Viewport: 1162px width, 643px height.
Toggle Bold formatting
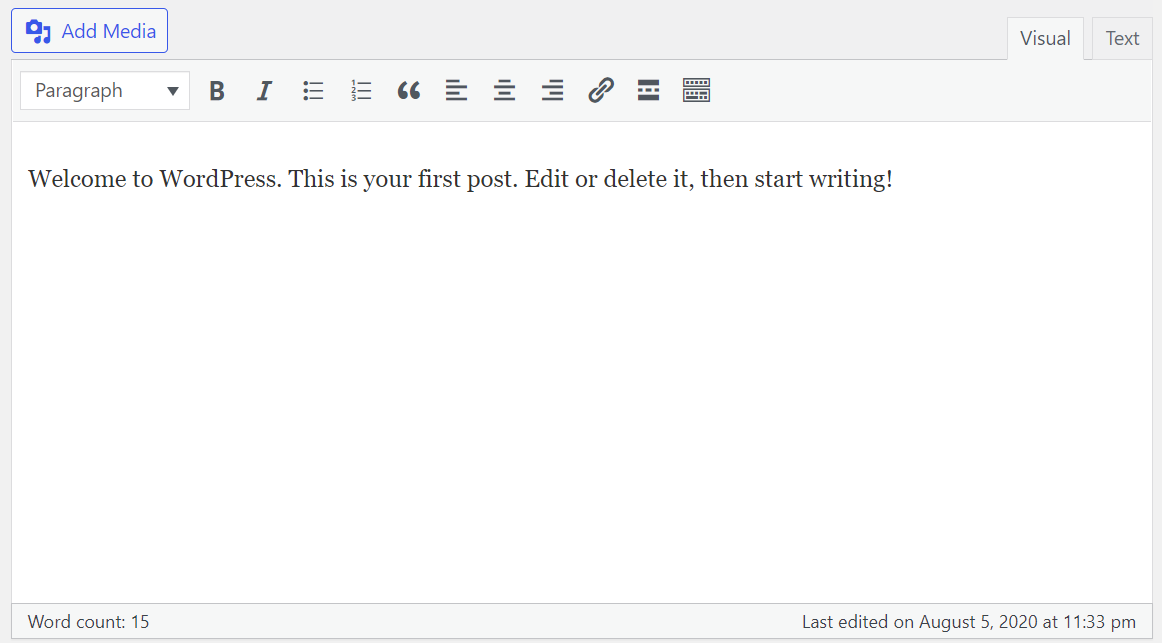click(x=216, y=90)
